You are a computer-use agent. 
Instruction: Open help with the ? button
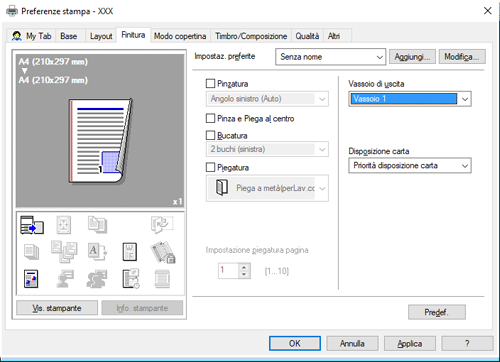(x=467, y=343)
